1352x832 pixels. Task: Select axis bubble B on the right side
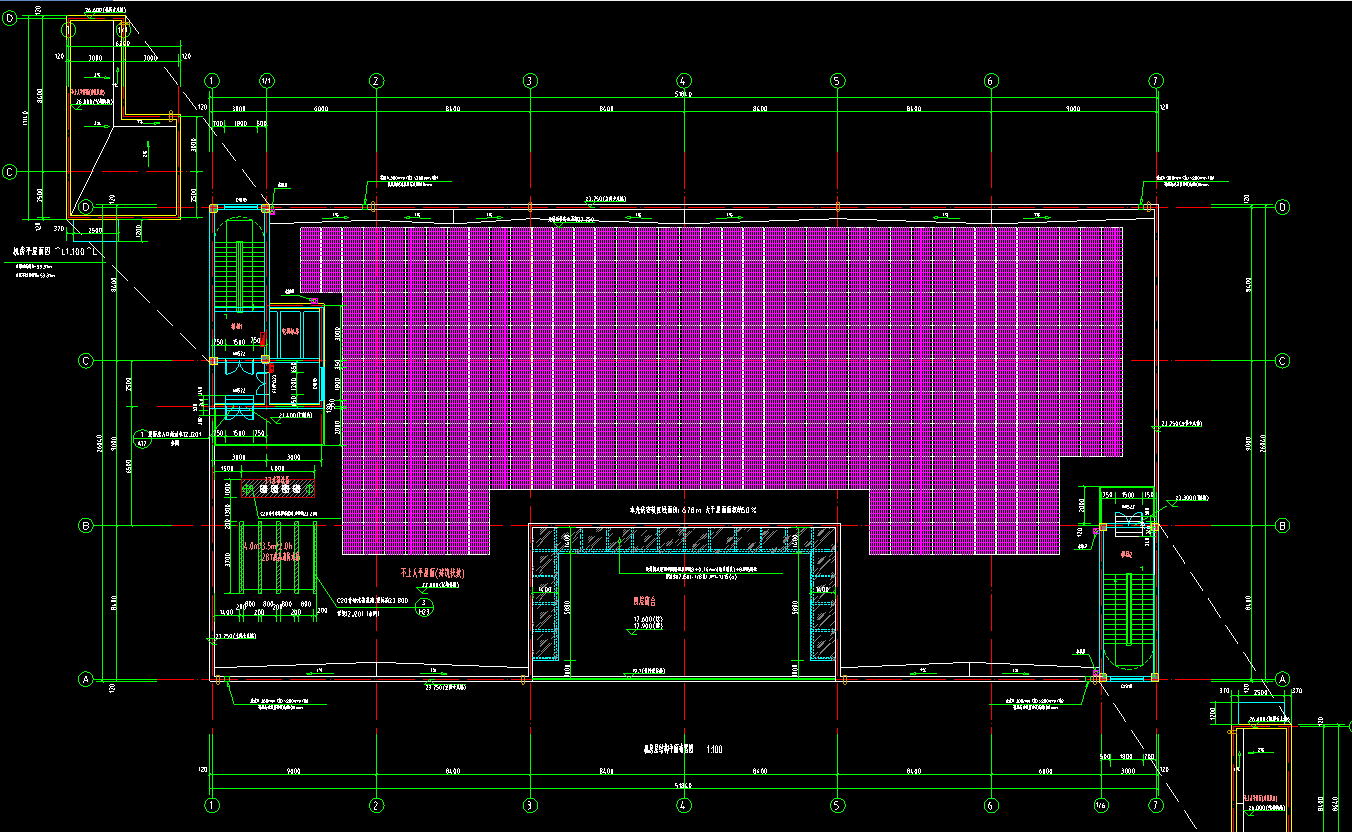pyautogui.click(x=1283, y=525)
